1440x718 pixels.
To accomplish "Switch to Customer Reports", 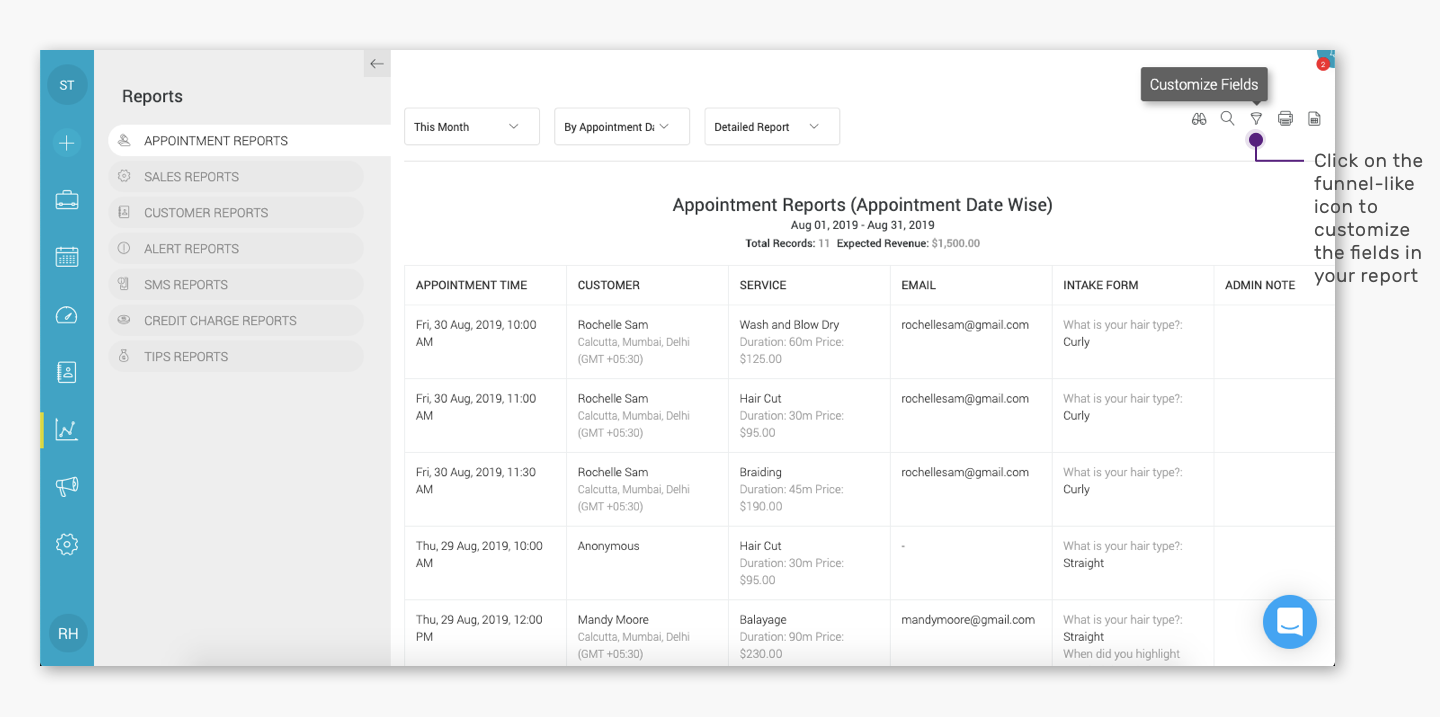I will coord(236,213).
